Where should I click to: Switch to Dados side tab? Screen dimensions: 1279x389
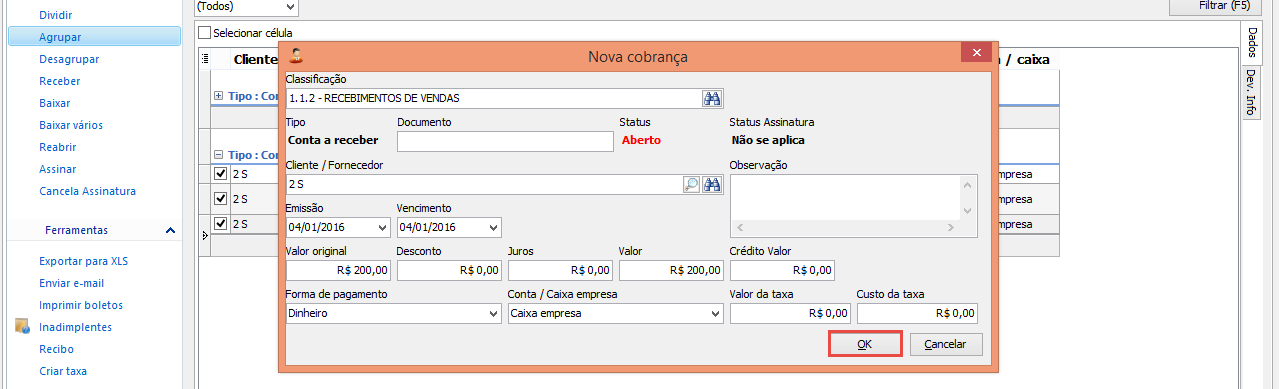click(1252, 42)
